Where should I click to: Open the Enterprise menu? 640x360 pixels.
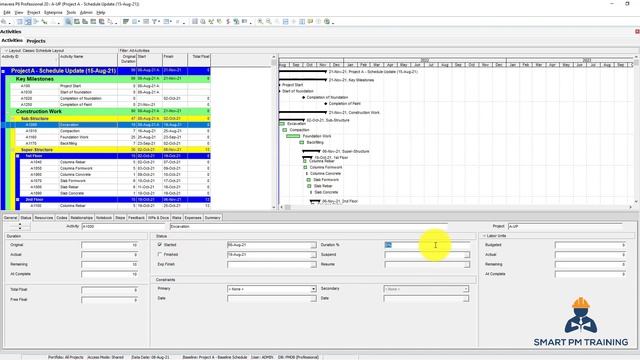point(53,13)
